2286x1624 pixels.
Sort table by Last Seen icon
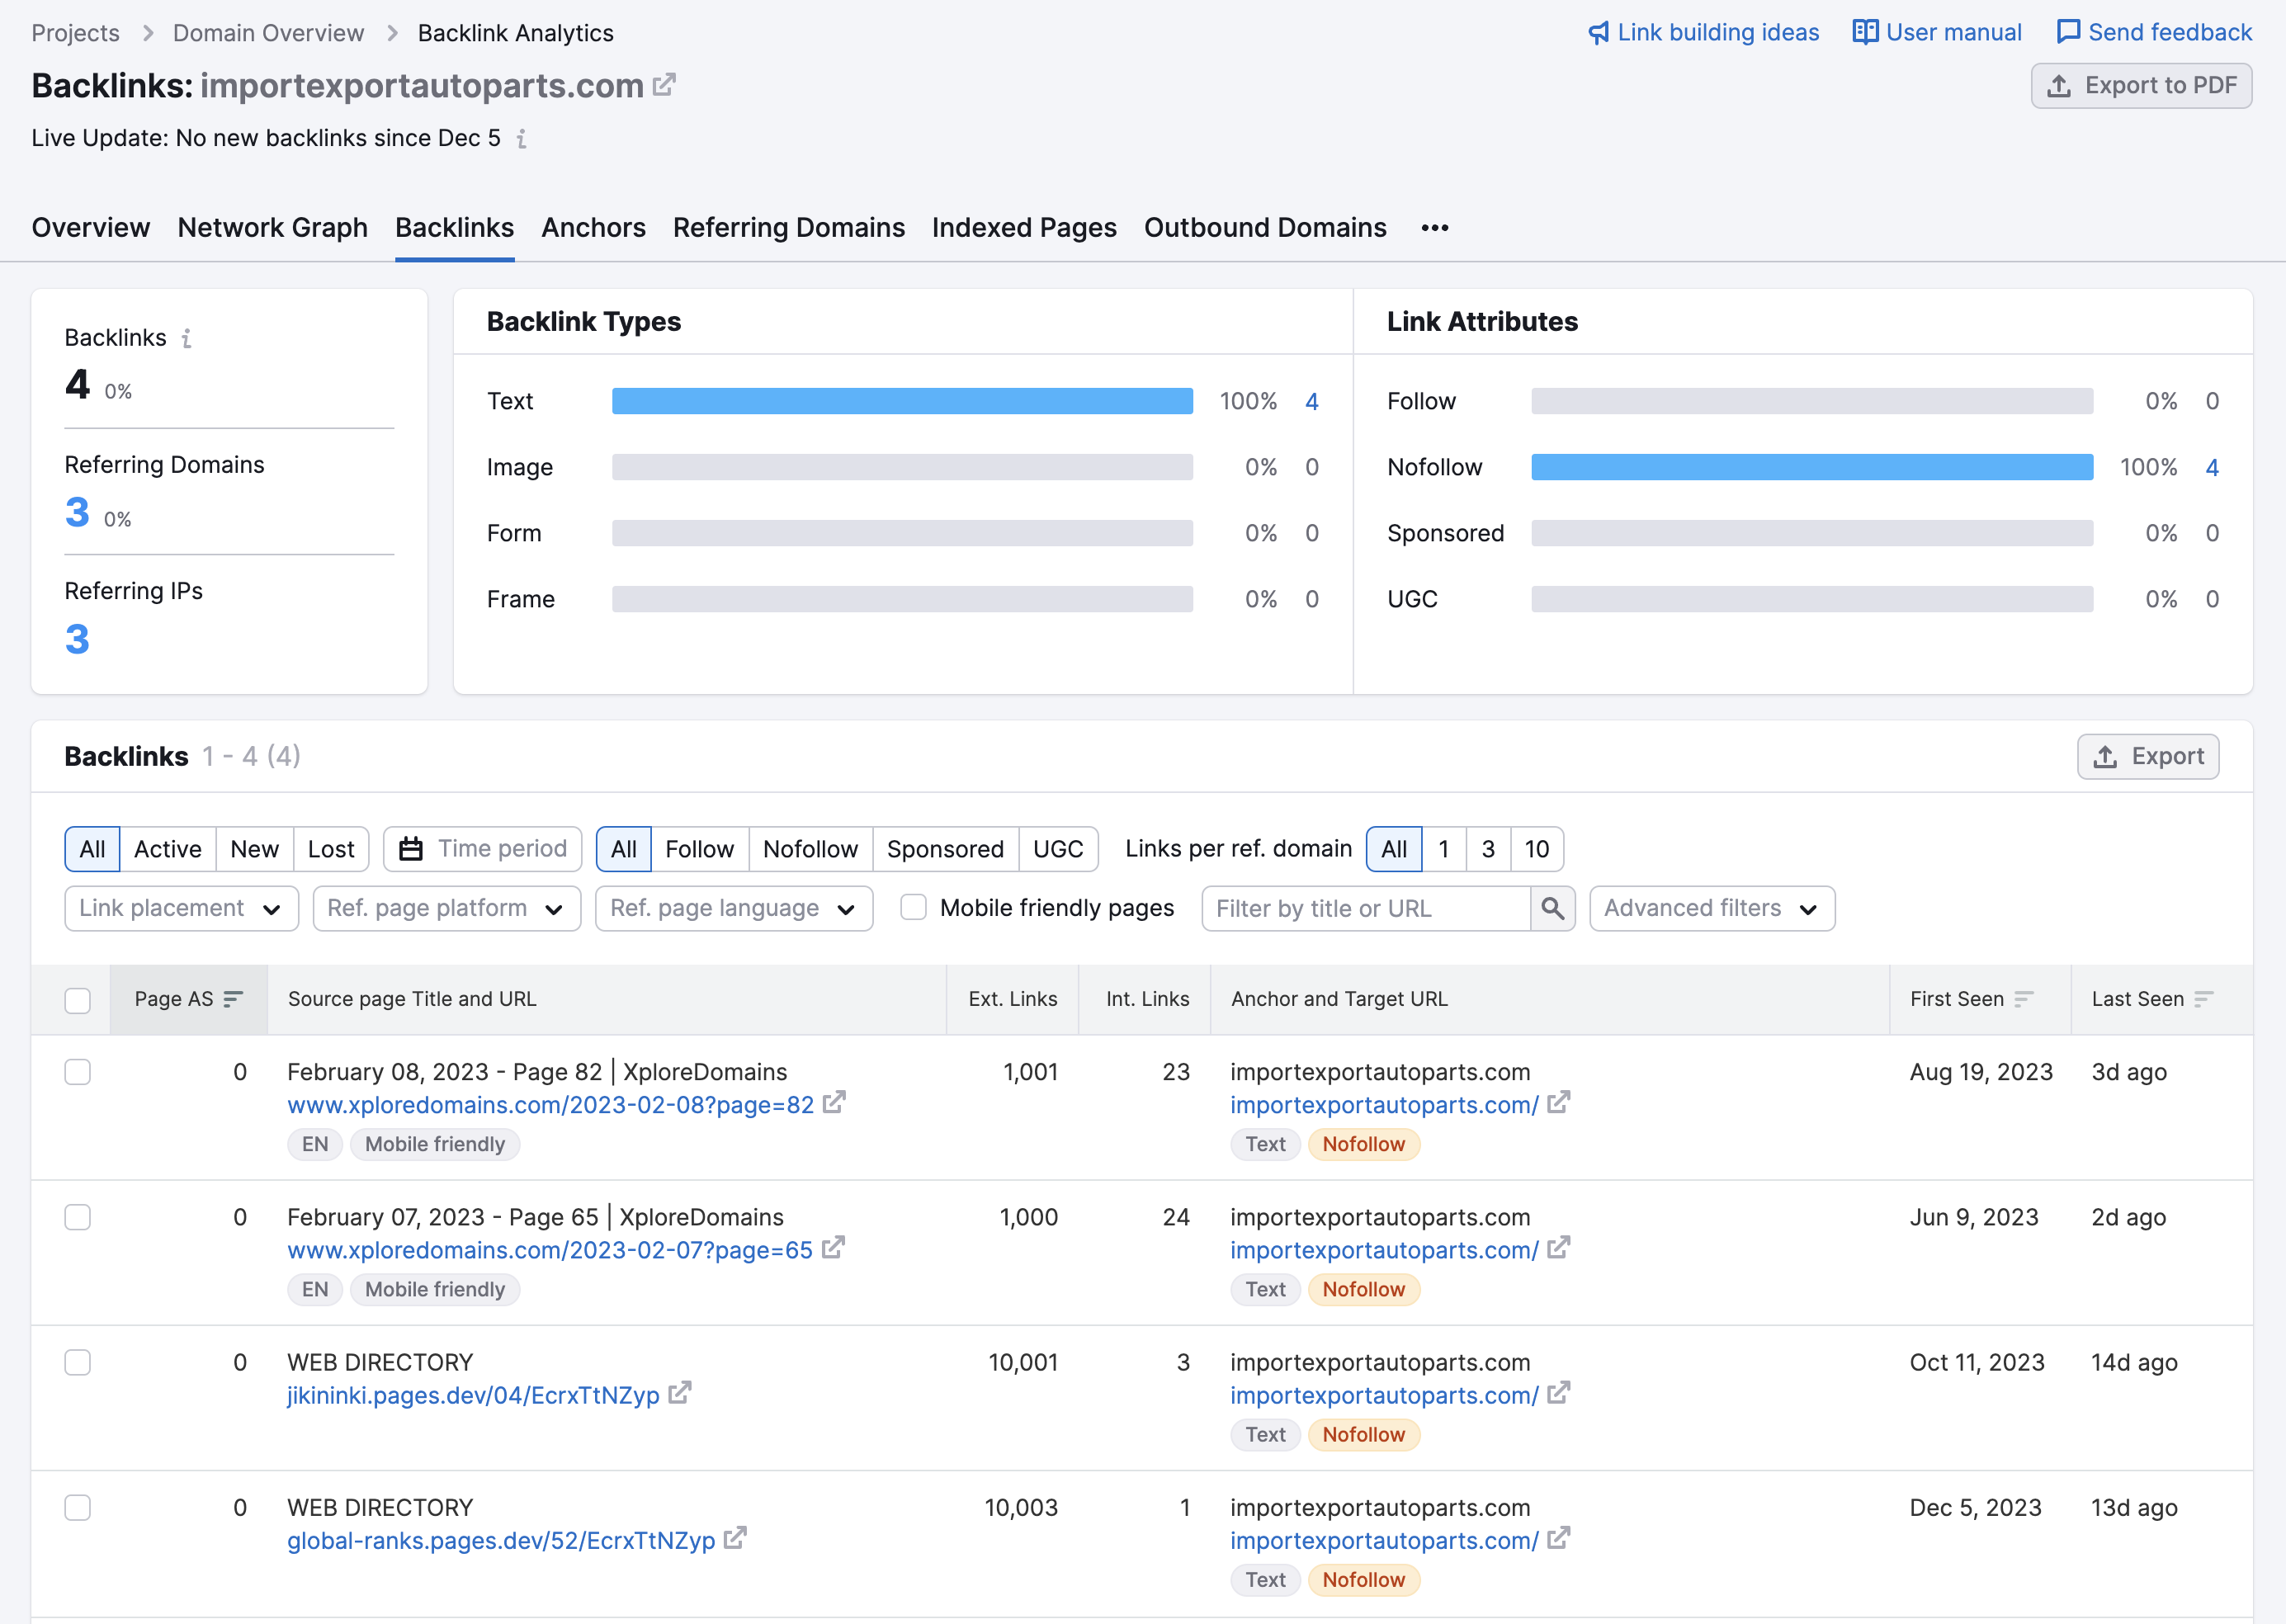[x=2204, y=999]
